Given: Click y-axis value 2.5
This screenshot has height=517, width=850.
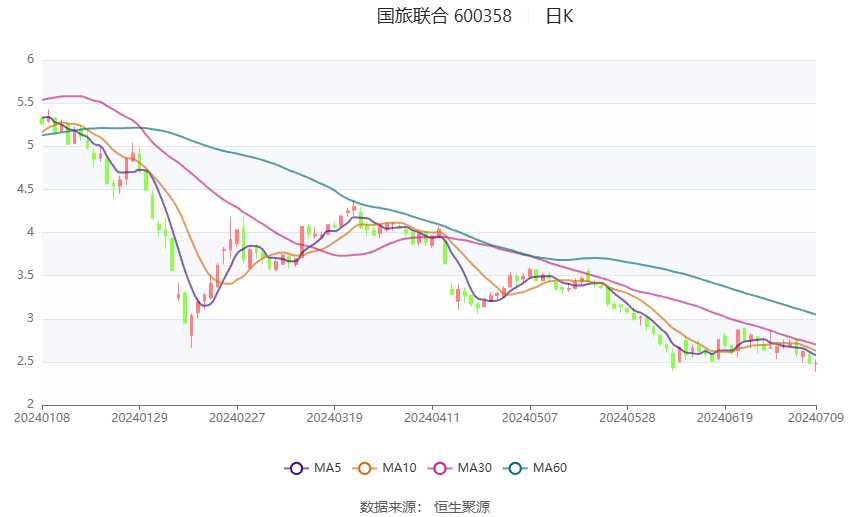Looking at the screenshot, I should point(25,361).
